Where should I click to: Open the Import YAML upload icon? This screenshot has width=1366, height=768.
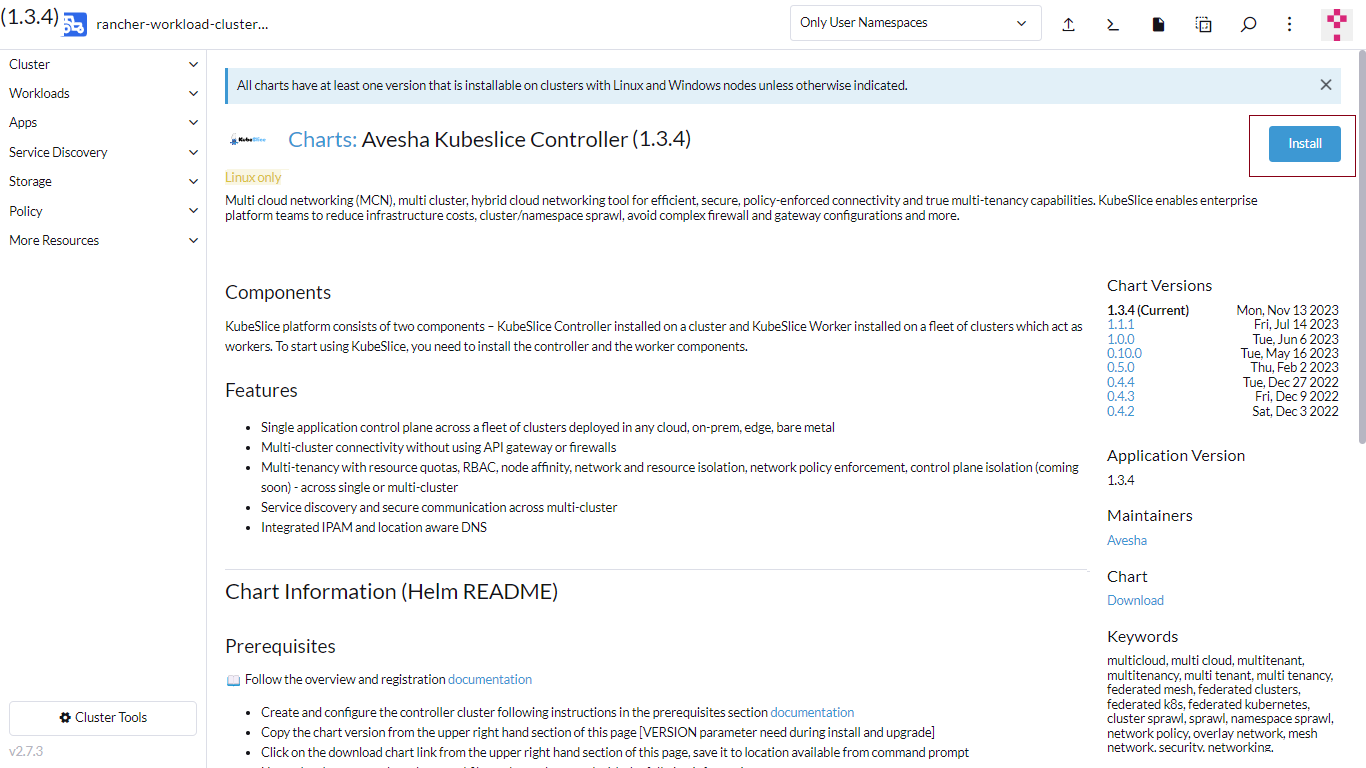click(1068, 25)
